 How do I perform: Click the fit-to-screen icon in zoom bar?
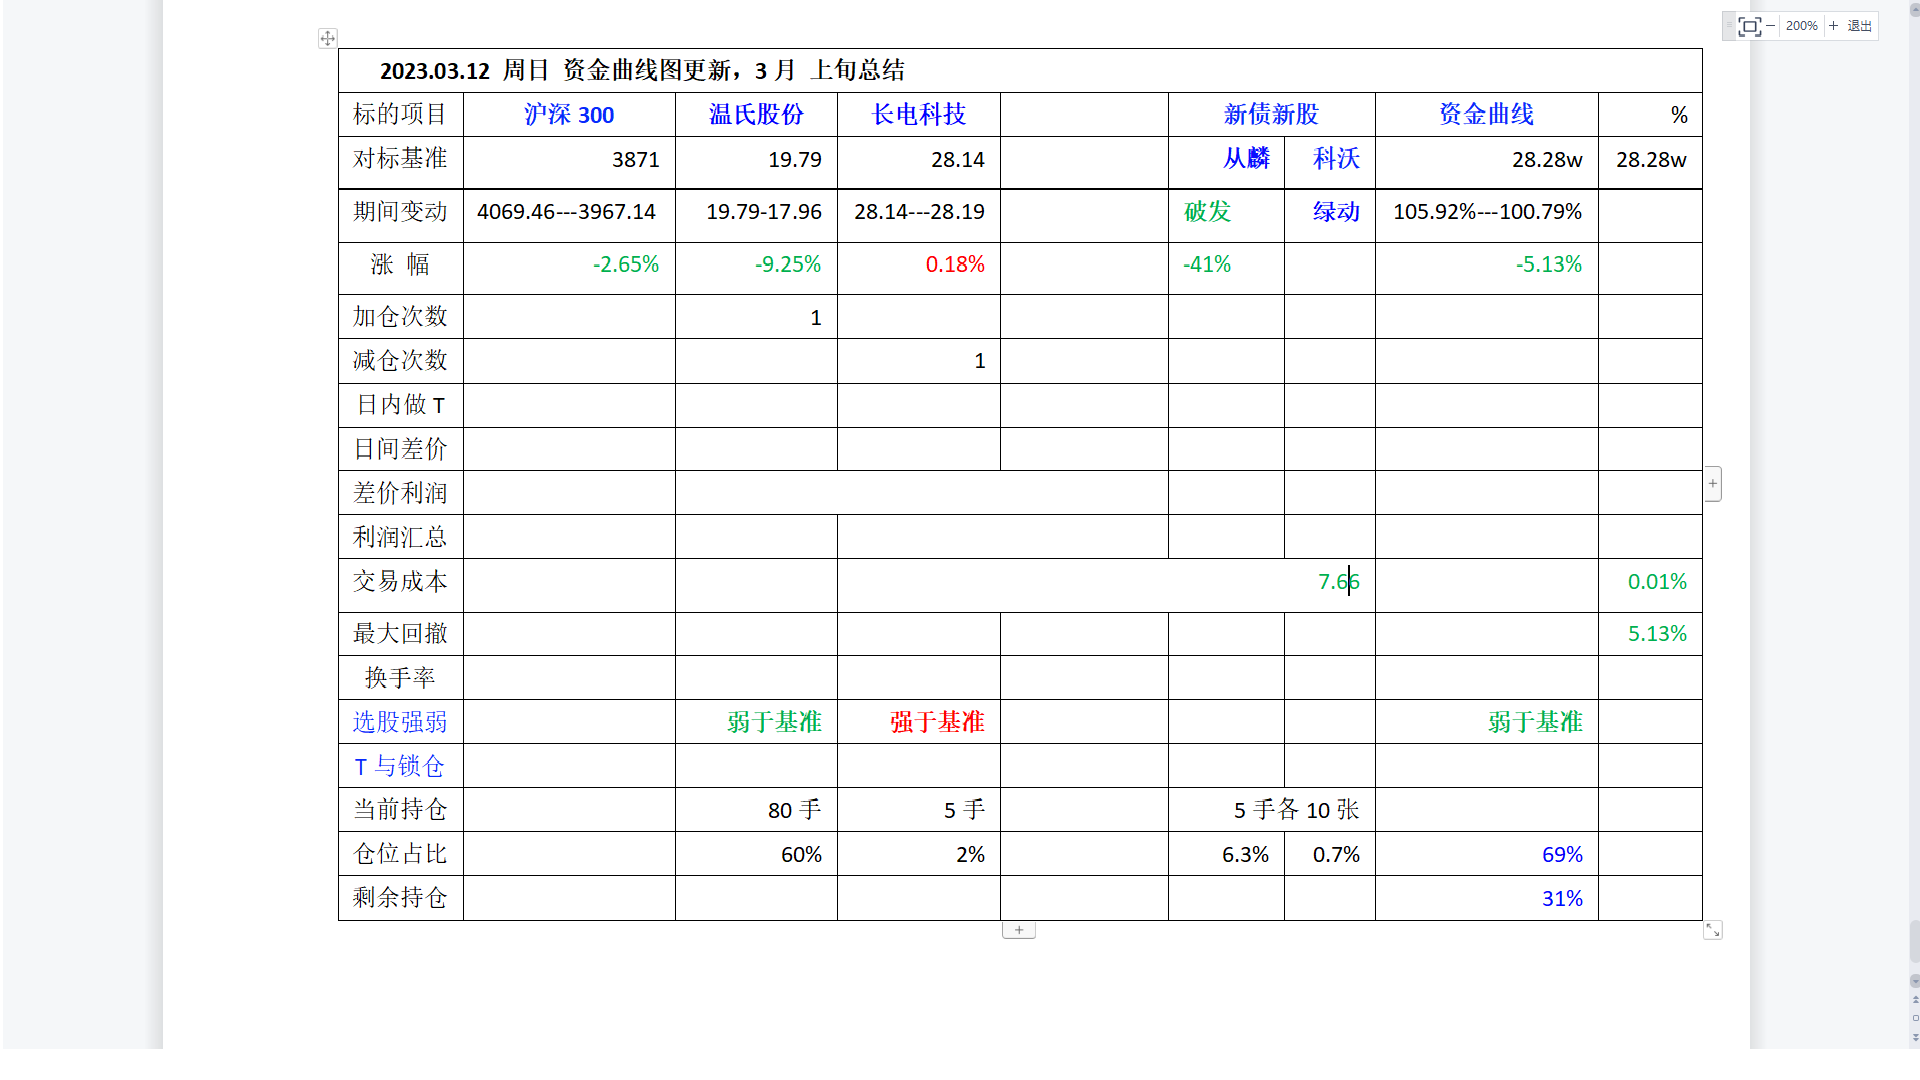[x=1749, y=26]
